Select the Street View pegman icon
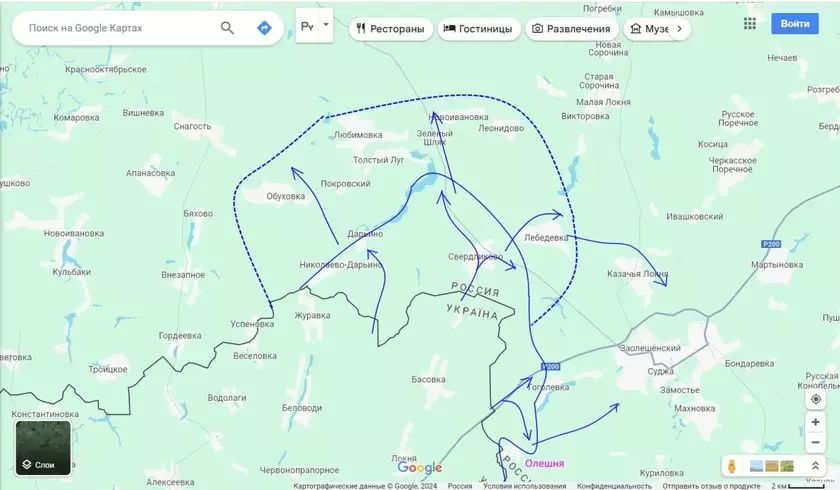This screenshot has width=840, height=490. (733, 466)
